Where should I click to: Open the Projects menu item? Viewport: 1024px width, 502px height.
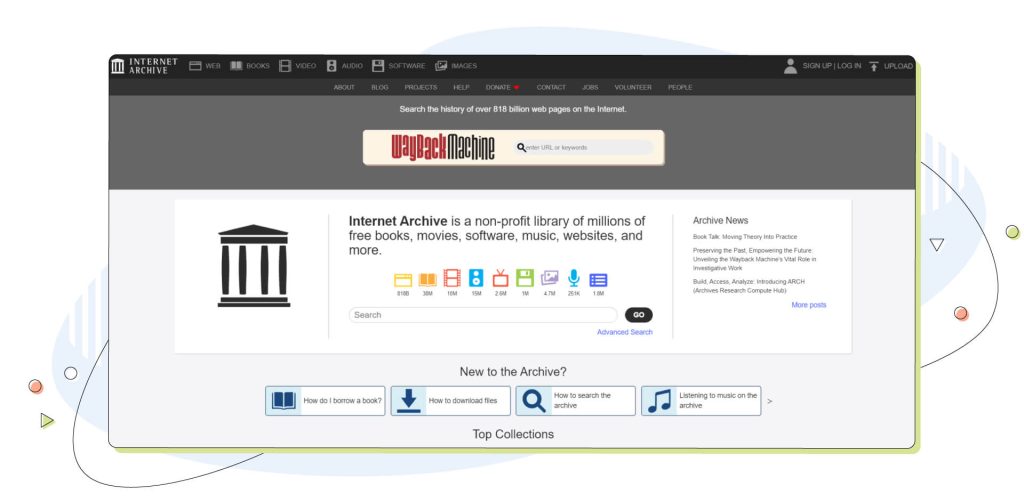pyautogui.click(x=421, y=87)
